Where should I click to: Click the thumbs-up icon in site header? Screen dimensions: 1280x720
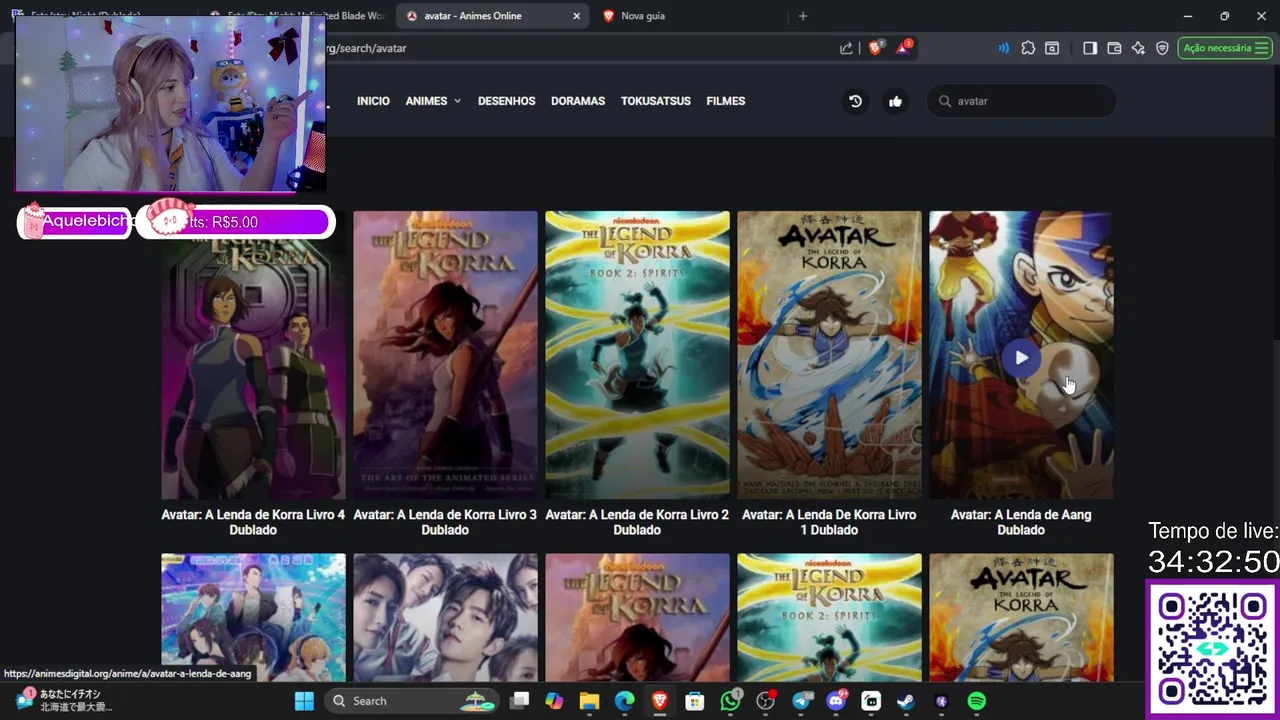895,101
